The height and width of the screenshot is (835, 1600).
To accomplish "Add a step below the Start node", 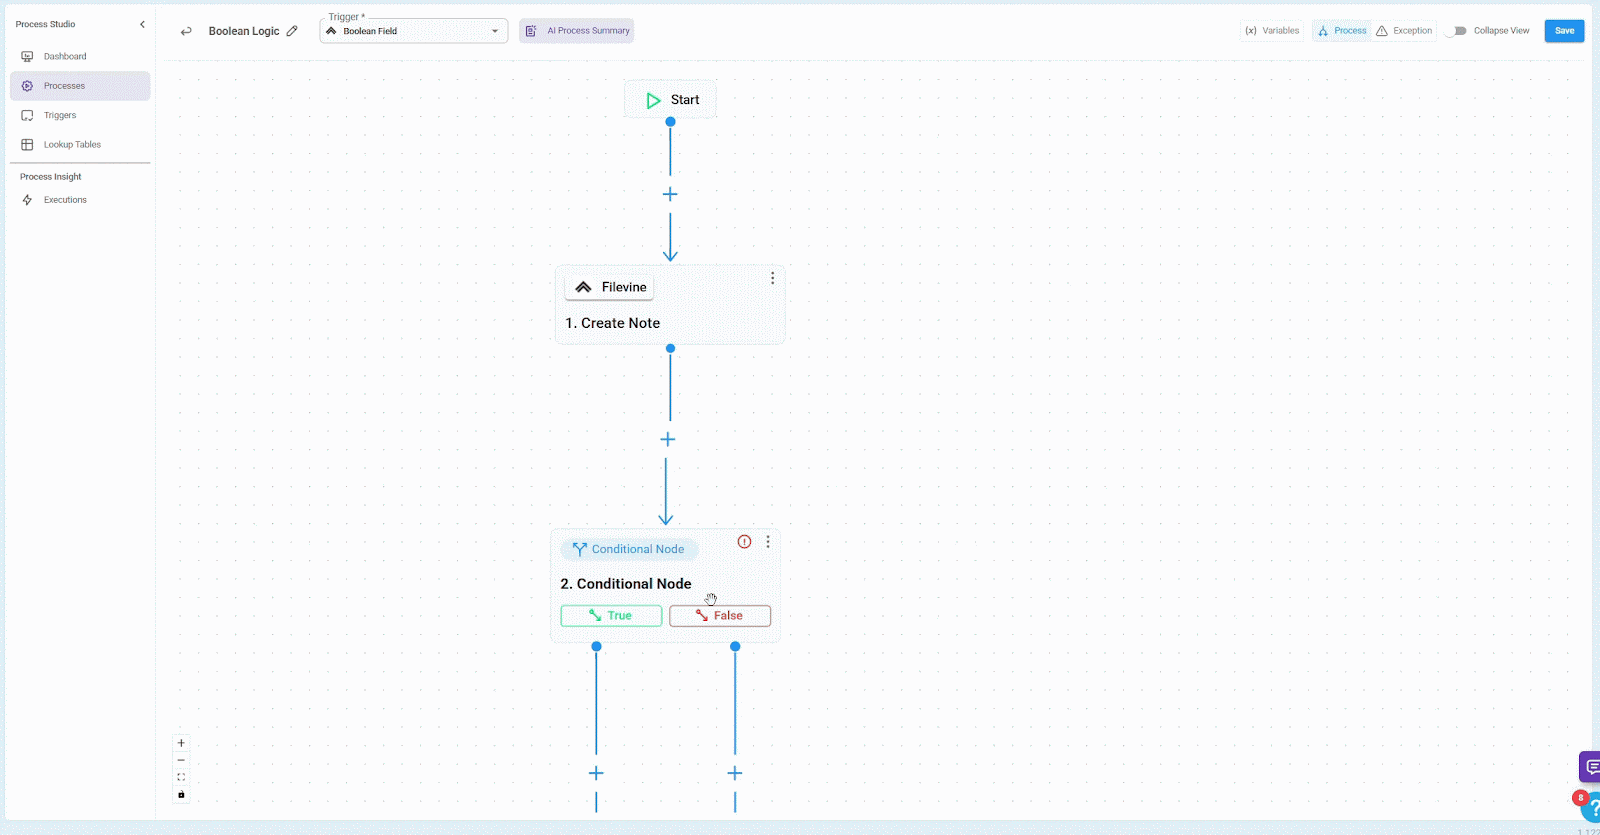I will 670,194.
